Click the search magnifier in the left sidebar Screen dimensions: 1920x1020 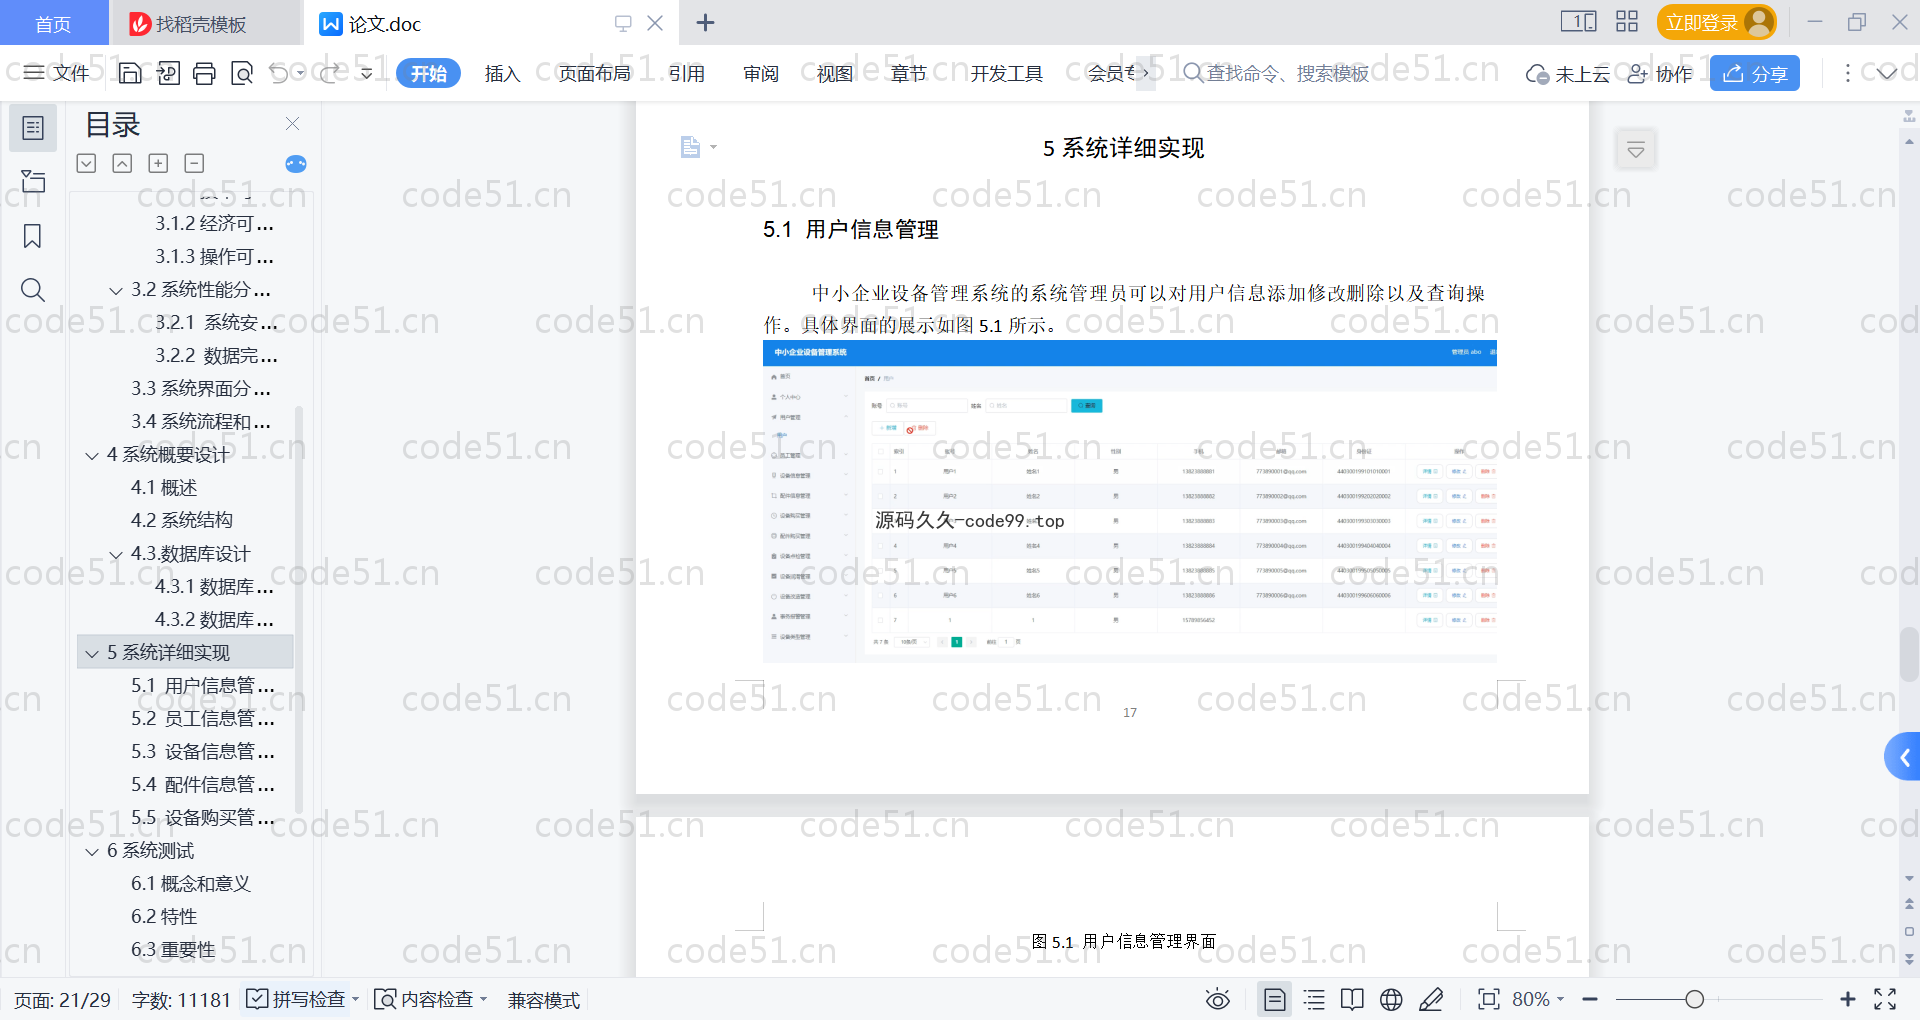pos(33,290)
